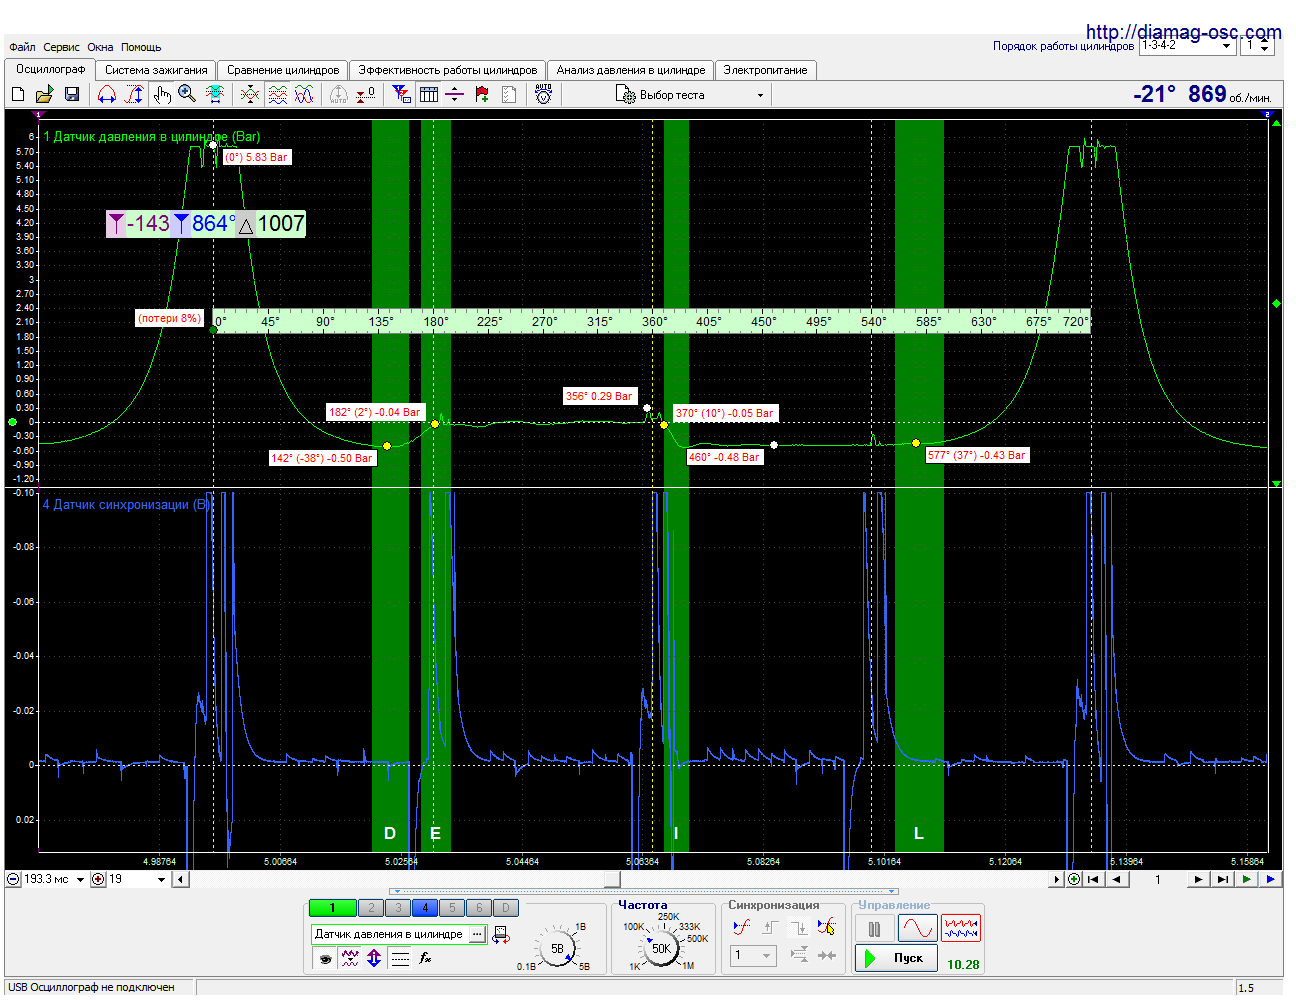Toggle channel 6 button
Screen dimensions: 1296x1000
(x=479, y=908)
